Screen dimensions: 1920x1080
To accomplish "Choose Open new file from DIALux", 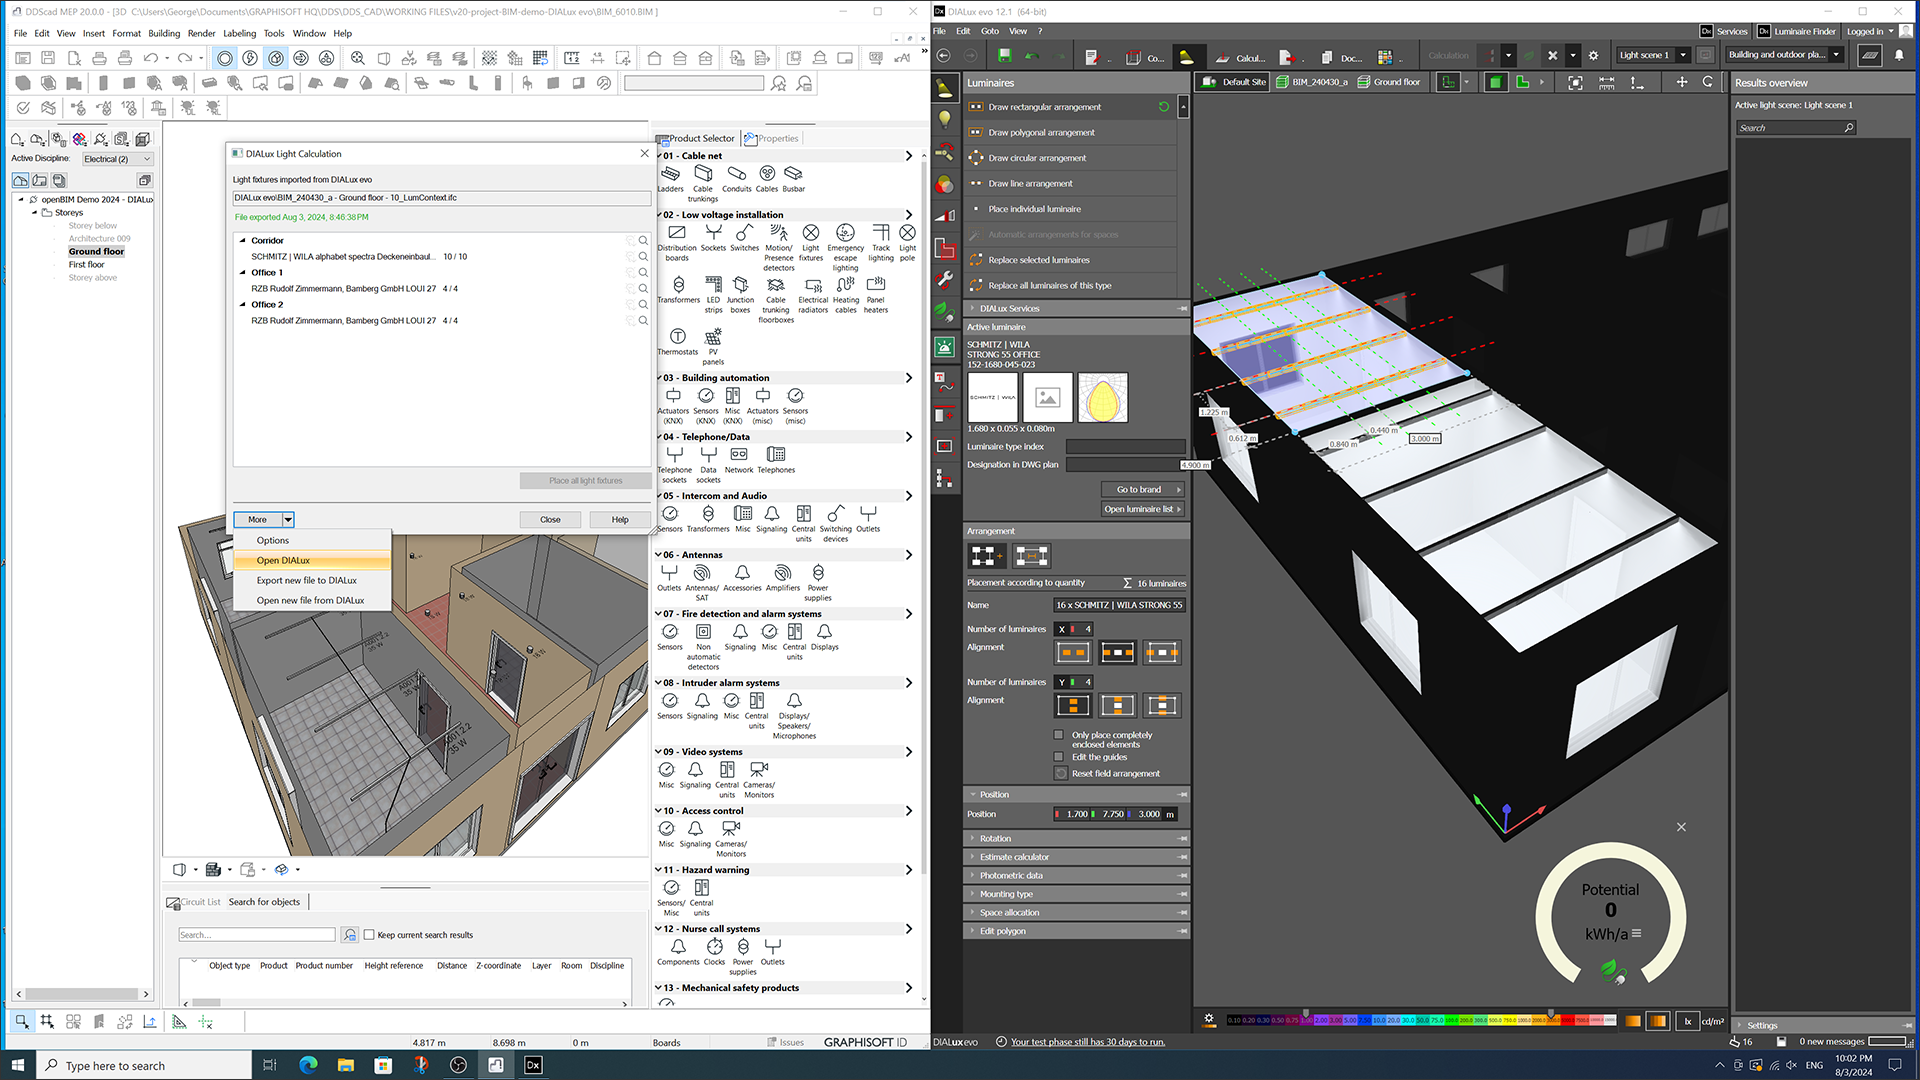I will click(311, 601).
